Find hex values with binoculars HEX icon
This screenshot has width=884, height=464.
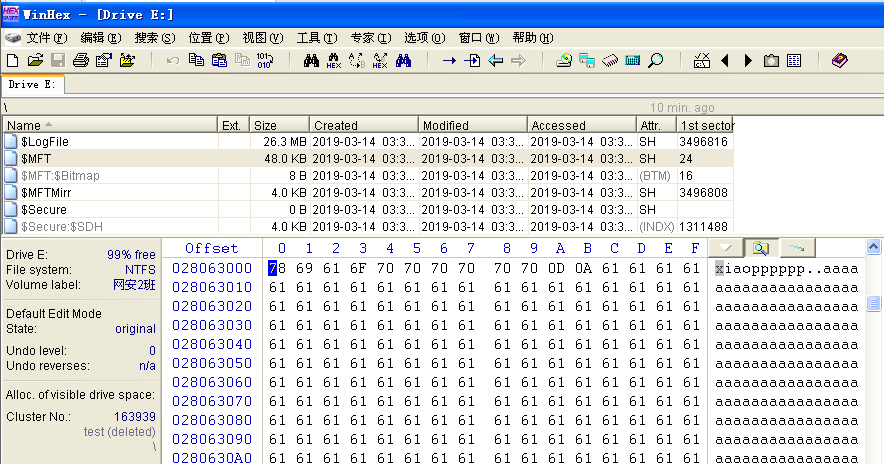[334, 60]
